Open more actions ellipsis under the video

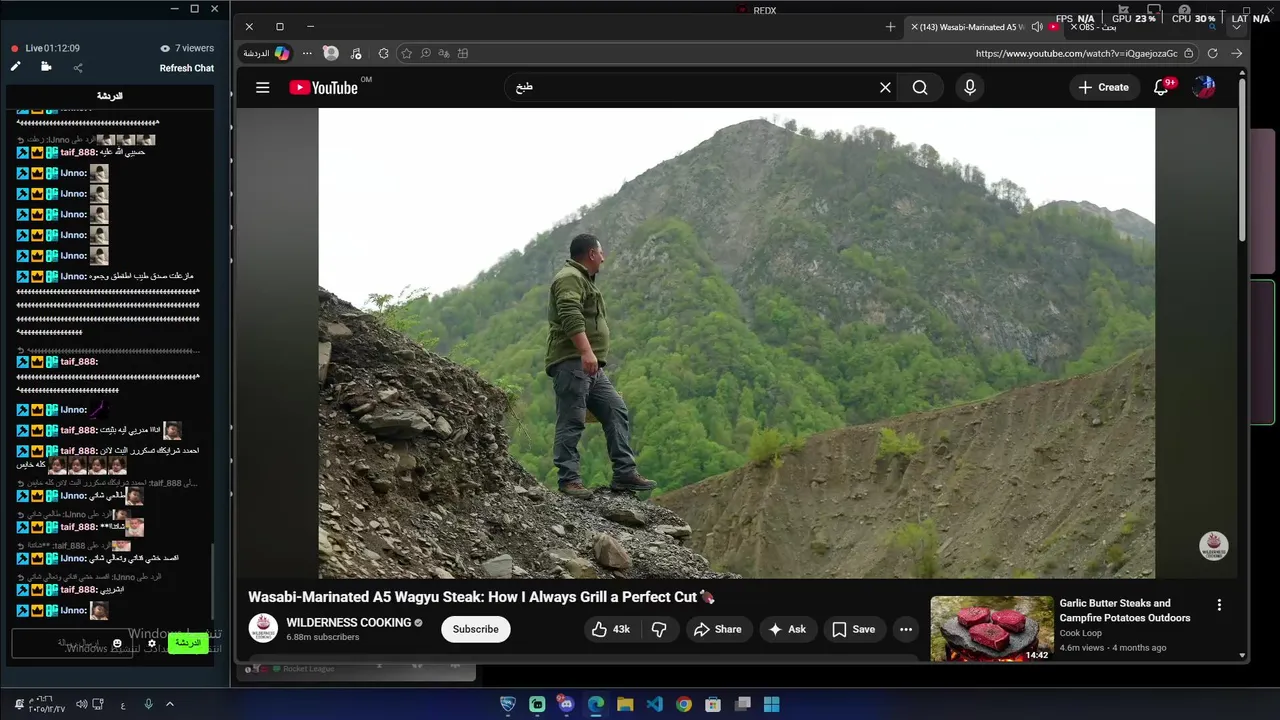click(x=906, y=629)
